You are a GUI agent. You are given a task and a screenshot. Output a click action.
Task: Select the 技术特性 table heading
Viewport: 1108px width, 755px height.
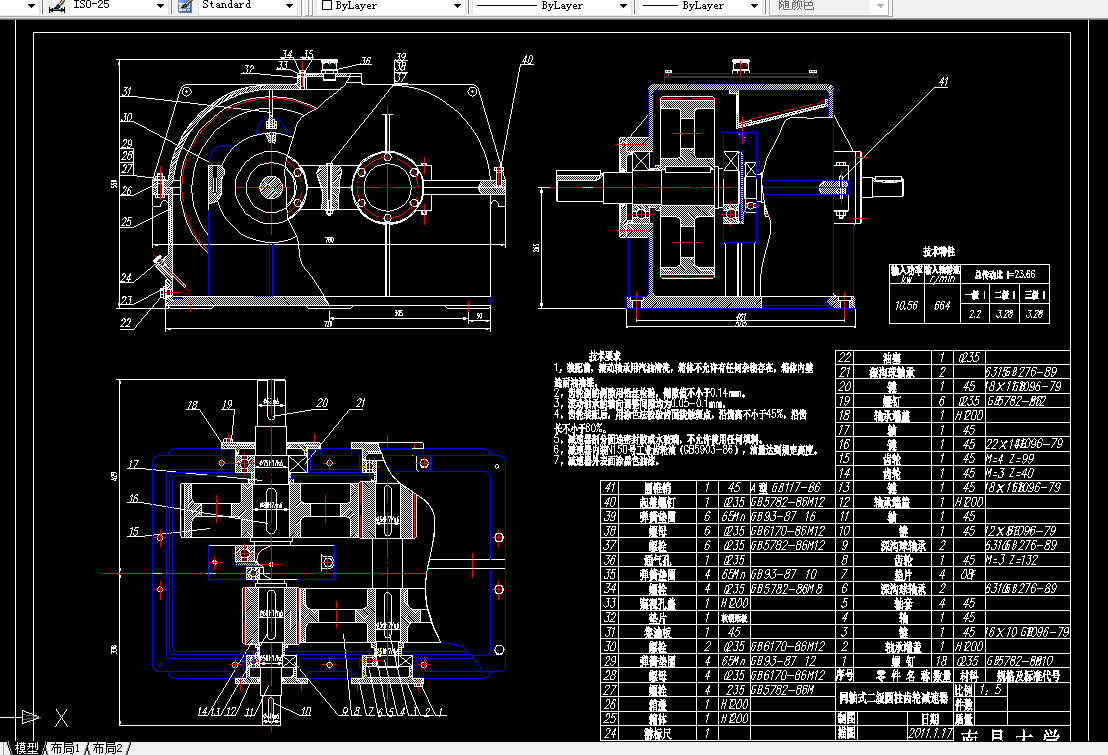(x=938, y=251)
